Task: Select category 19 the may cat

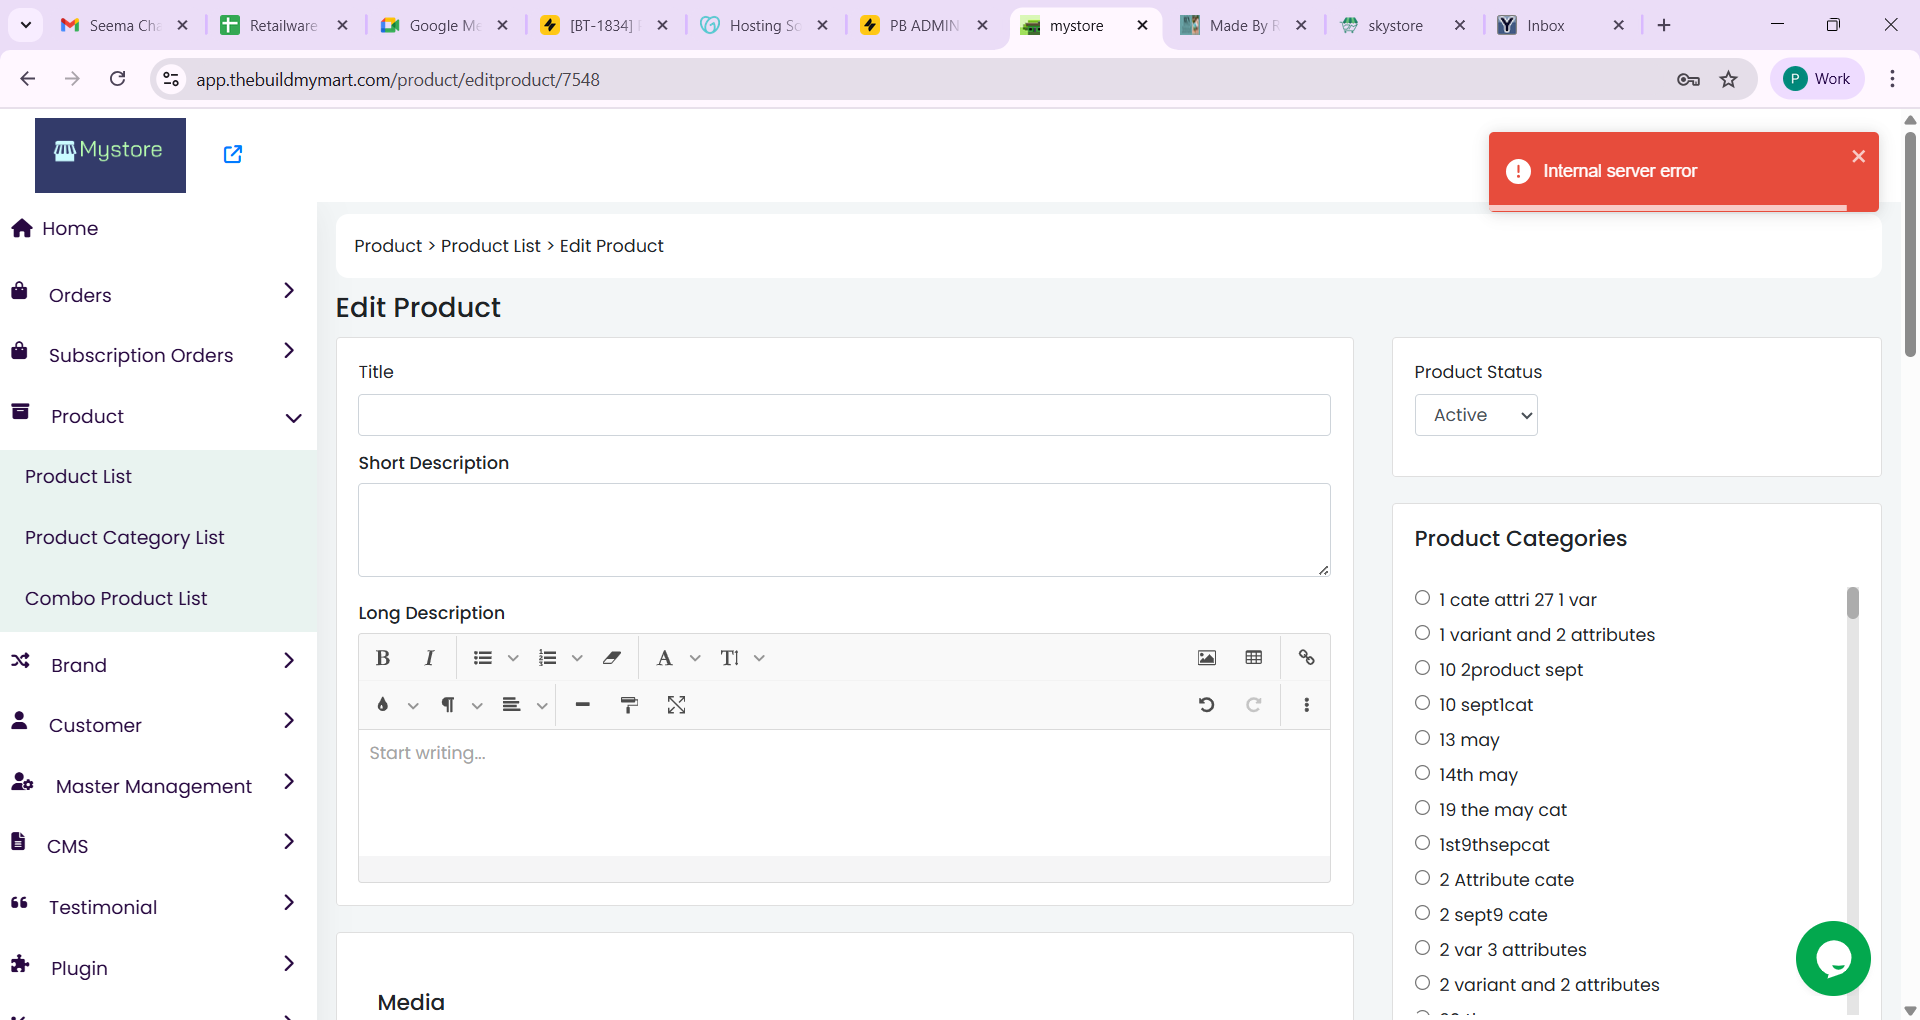Action: click(x=1422, y=808)
